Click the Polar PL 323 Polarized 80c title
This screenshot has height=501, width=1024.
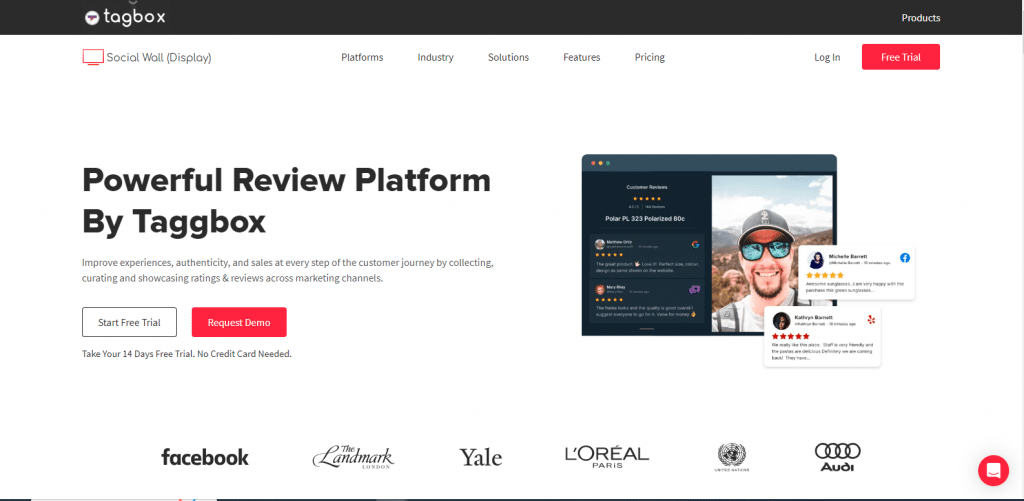coord(645,218)
